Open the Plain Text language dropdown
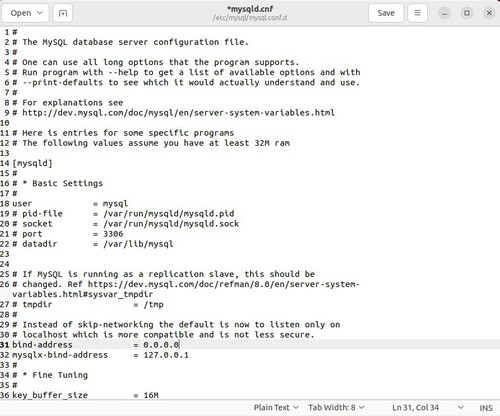 [276, 407]
